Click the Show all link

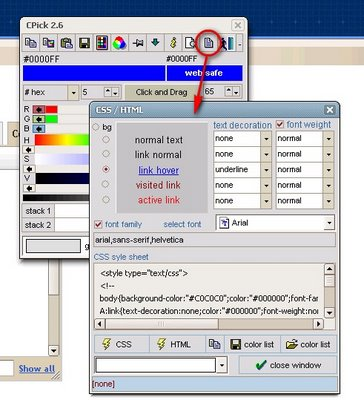coord(37,369)
